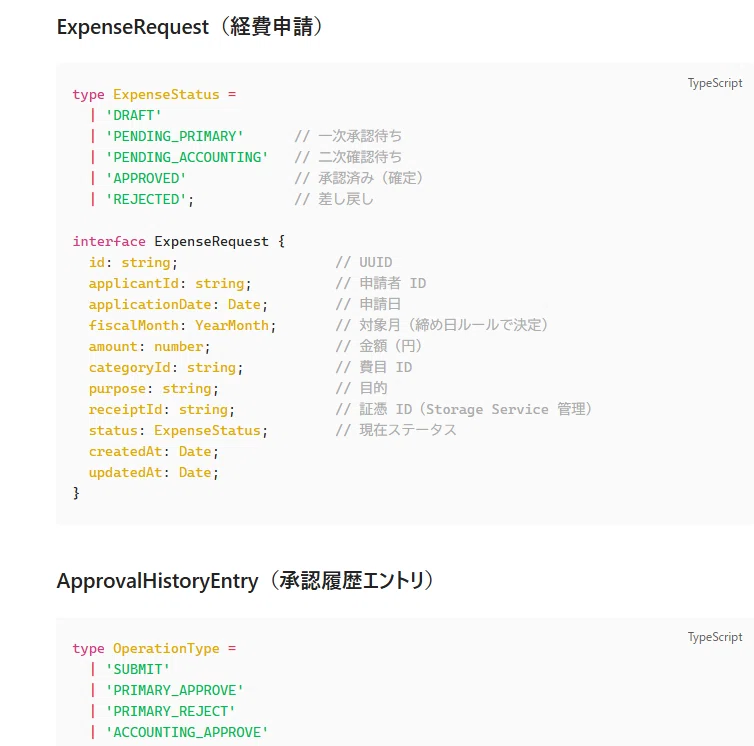754x746 pixels.
Task: Click the 'amount: number;' field
Action: point(150,347)
